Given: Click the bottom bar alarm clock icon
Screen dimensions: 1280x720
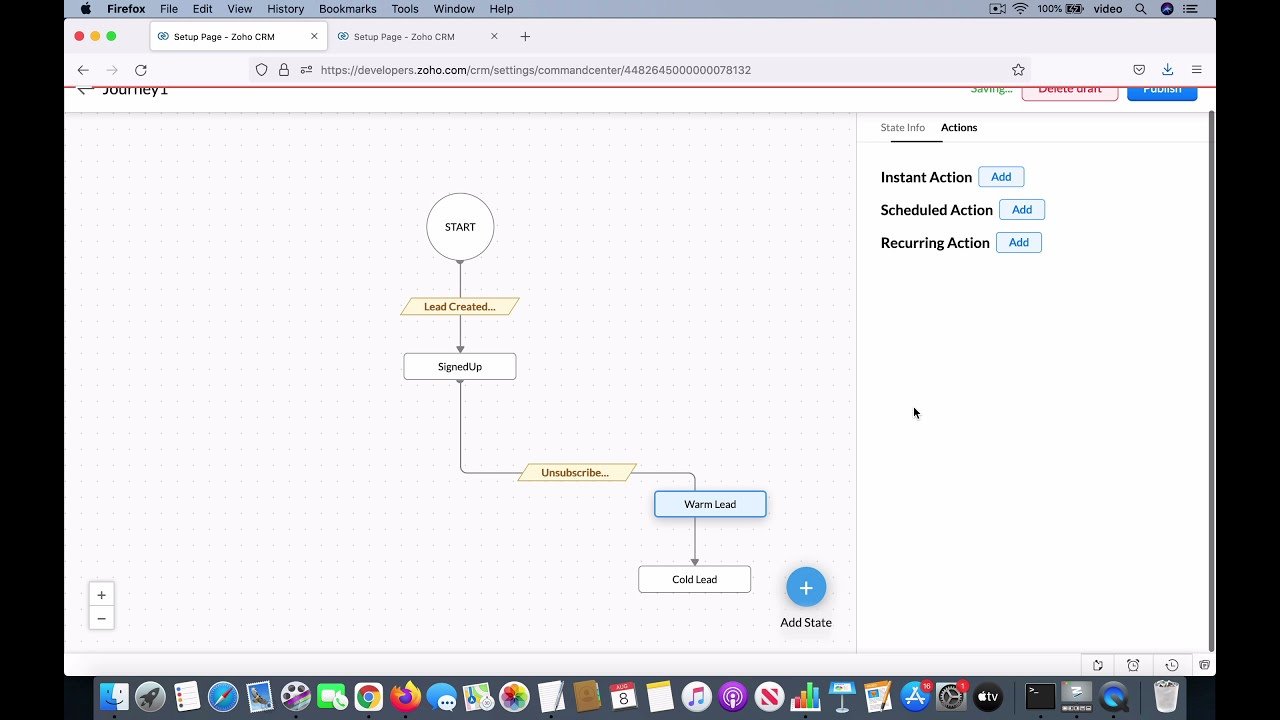Looking at the screenshot, I should click(x=1133, y=665).
